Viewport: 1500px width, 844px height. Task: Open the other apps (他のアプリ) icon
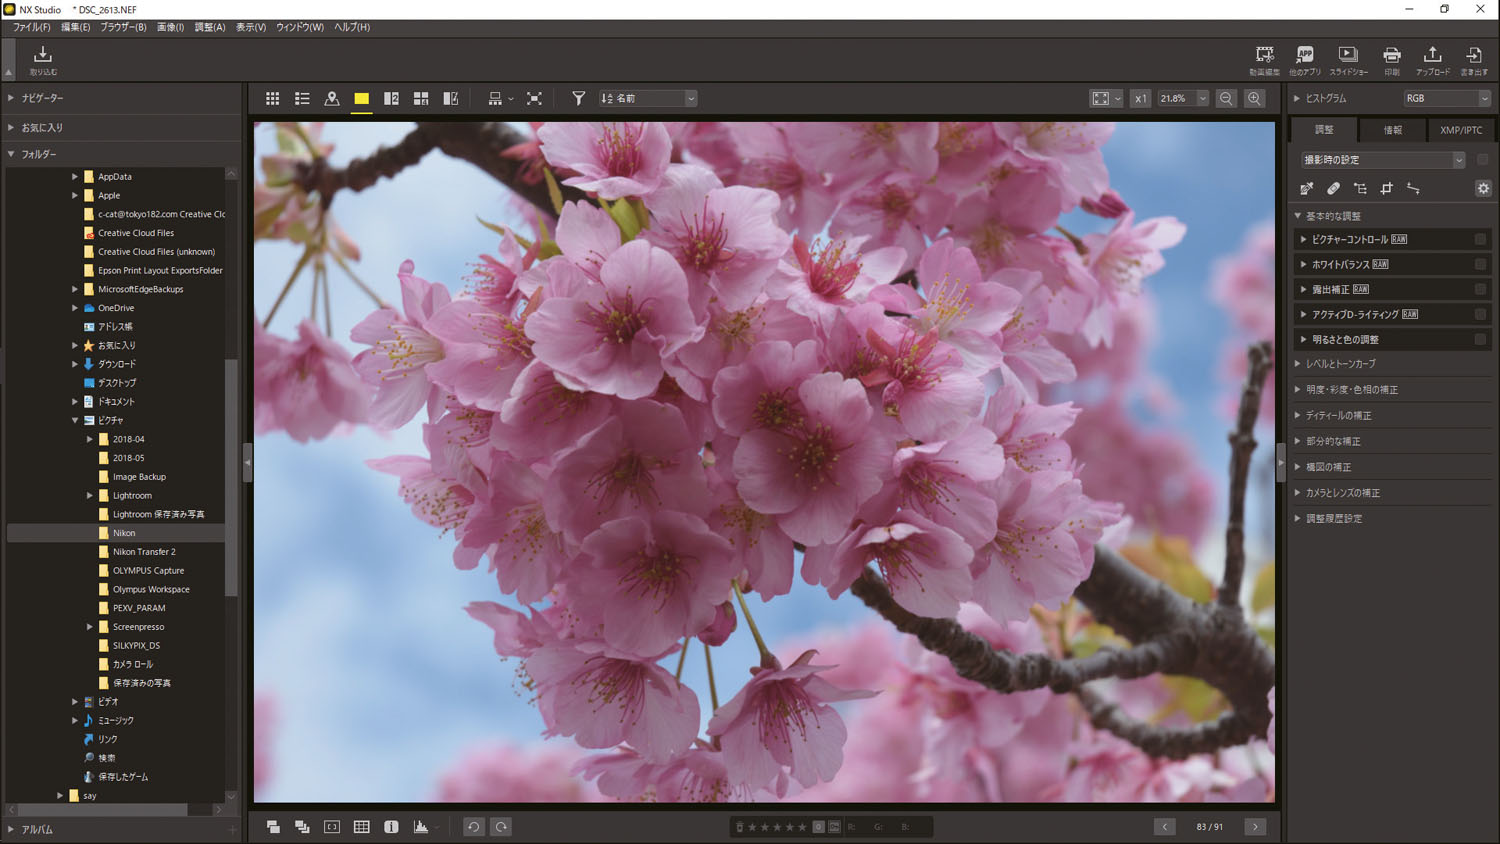1304,60
